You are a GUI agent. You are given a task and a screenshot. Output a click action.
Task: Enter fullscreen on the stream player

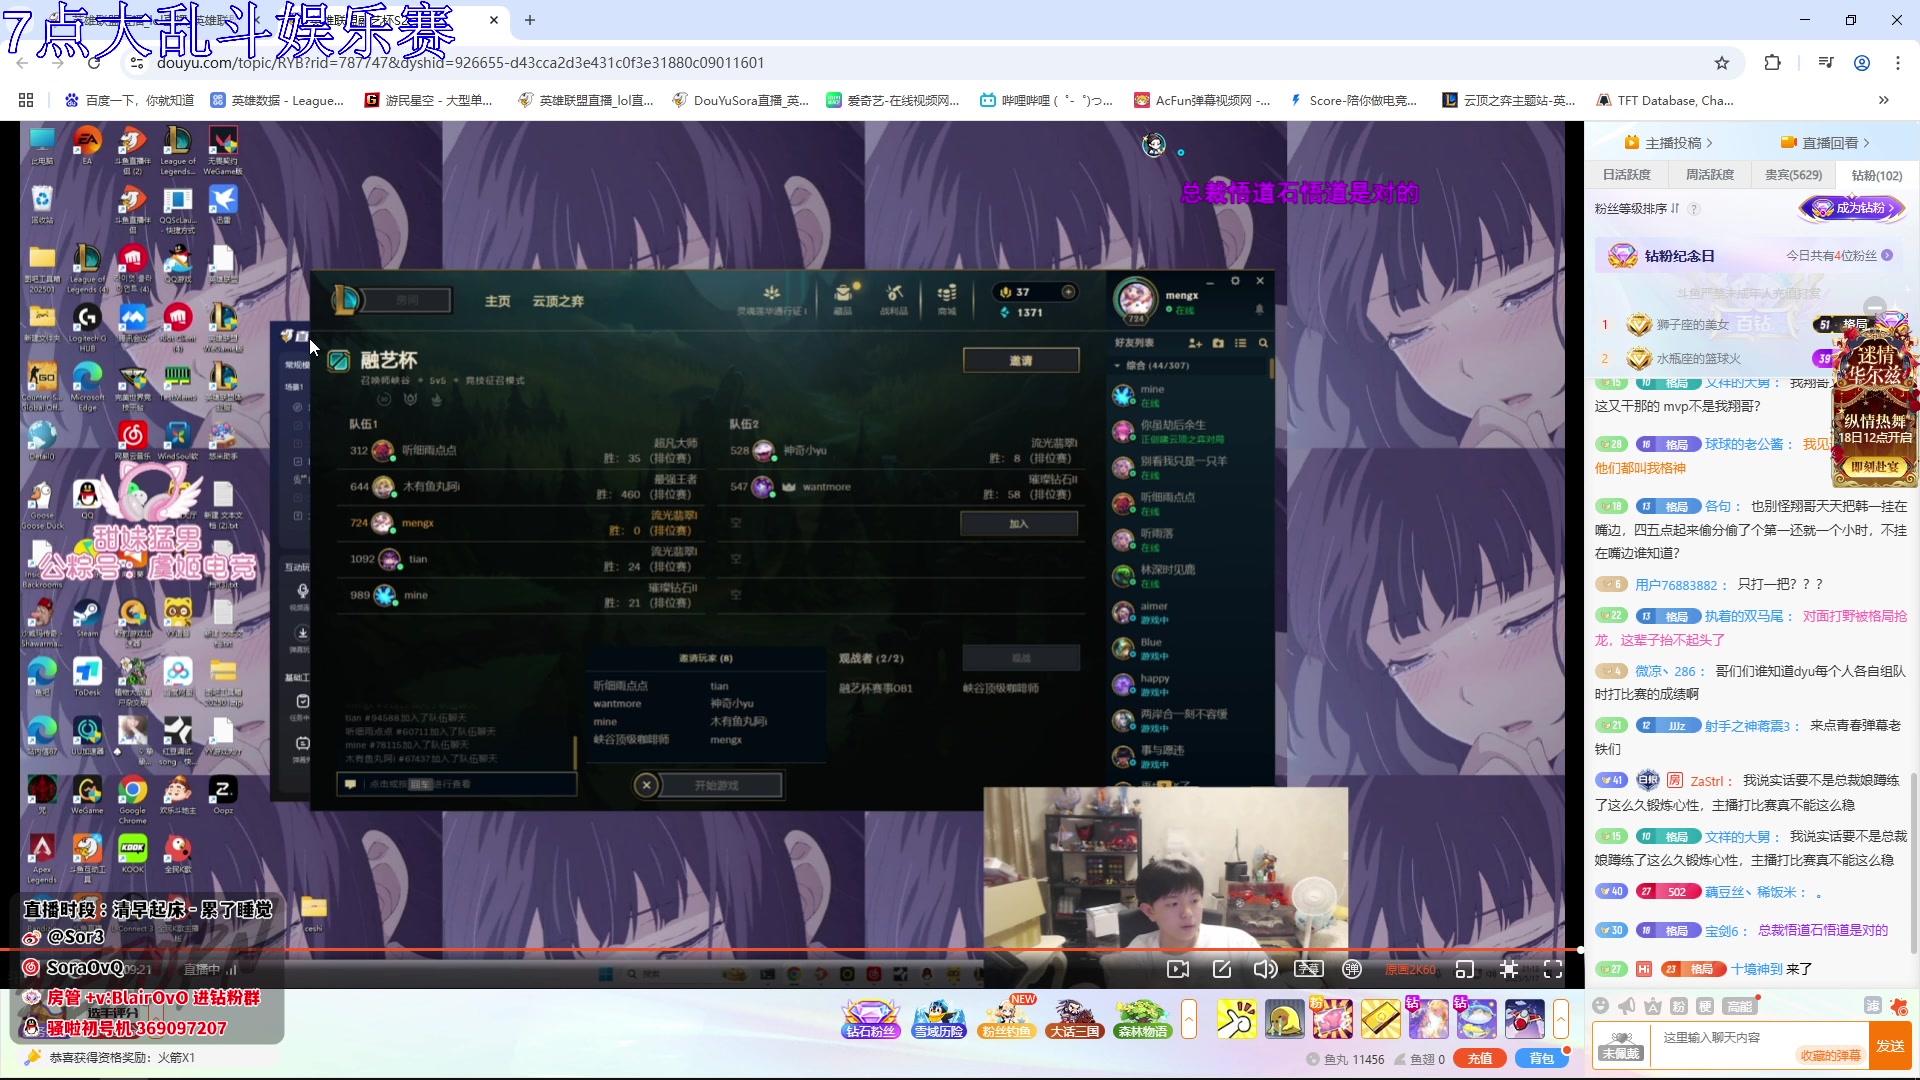tap(1553, 969)
